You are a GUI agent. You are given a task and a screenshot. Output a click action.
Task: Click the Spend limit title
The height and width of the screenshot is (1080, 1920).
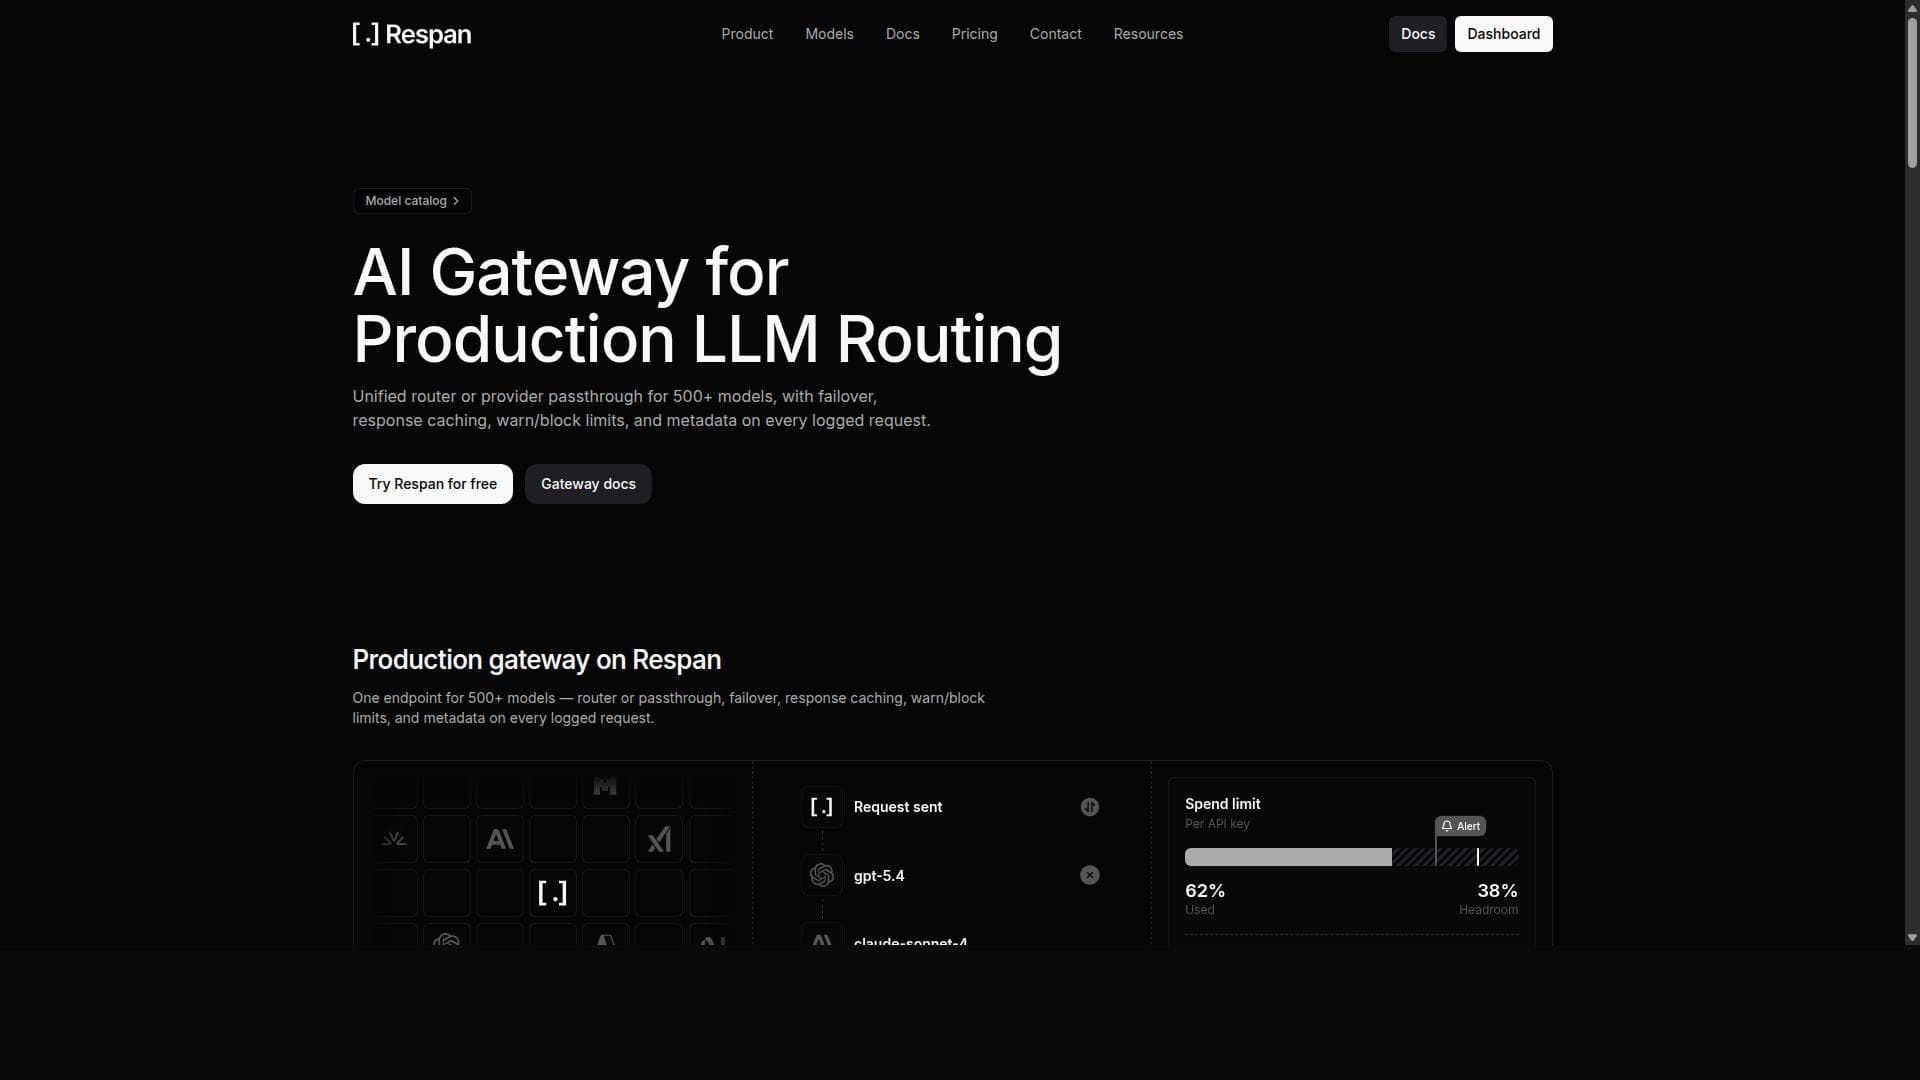click(1222, 804)
